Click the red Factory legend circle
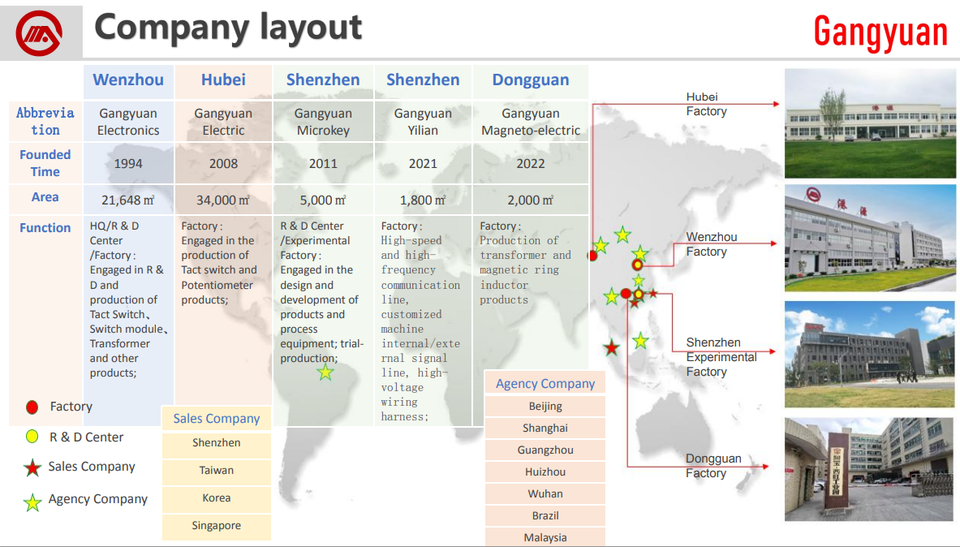The width and height of the screenshot is (960, 547). point(32,407)
